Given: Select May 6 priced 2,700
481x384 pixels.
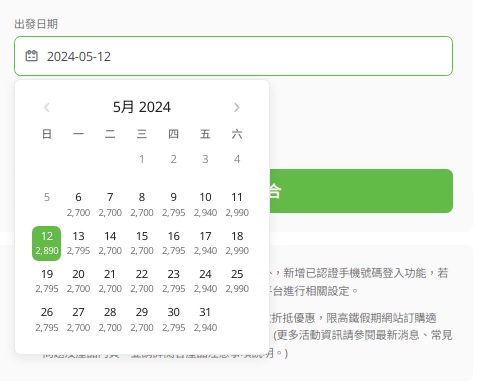Looking at the screenshot, I should 78,204.
